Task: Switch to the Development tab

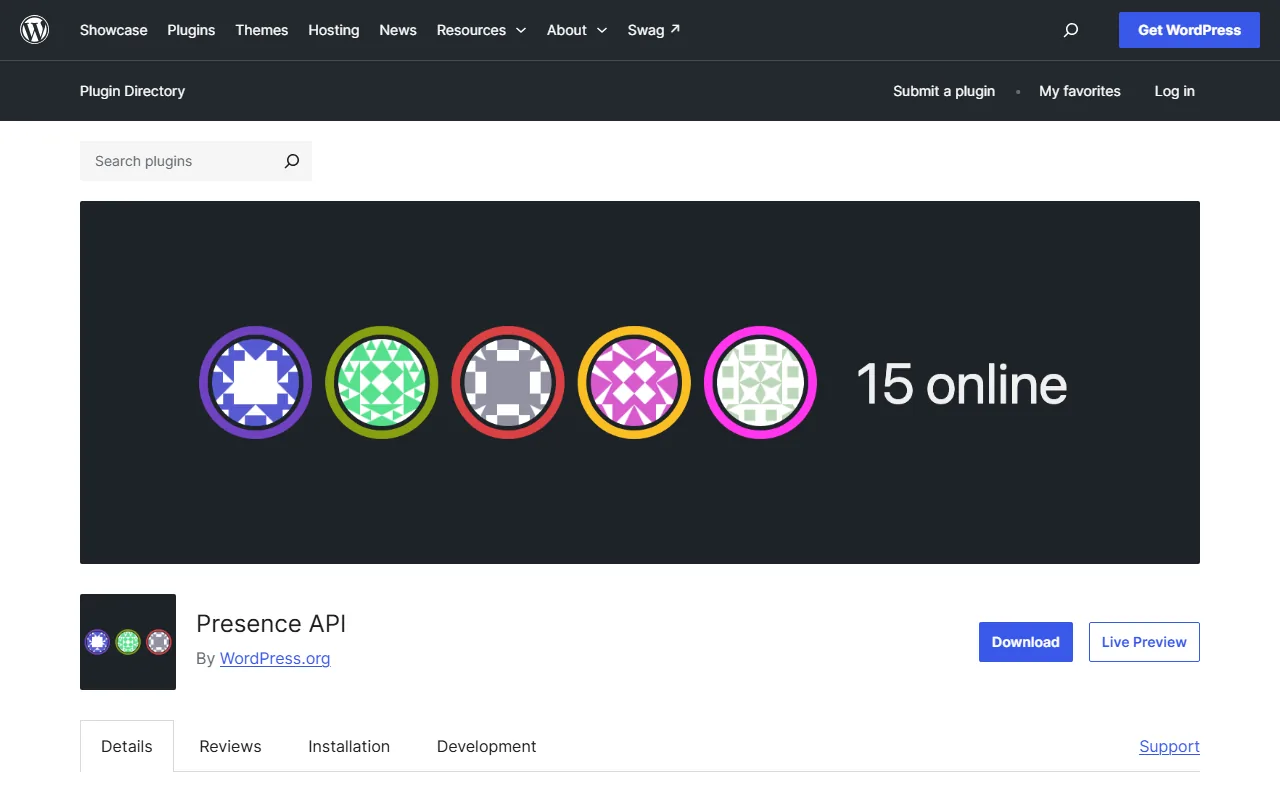Action: pos(487,746)
